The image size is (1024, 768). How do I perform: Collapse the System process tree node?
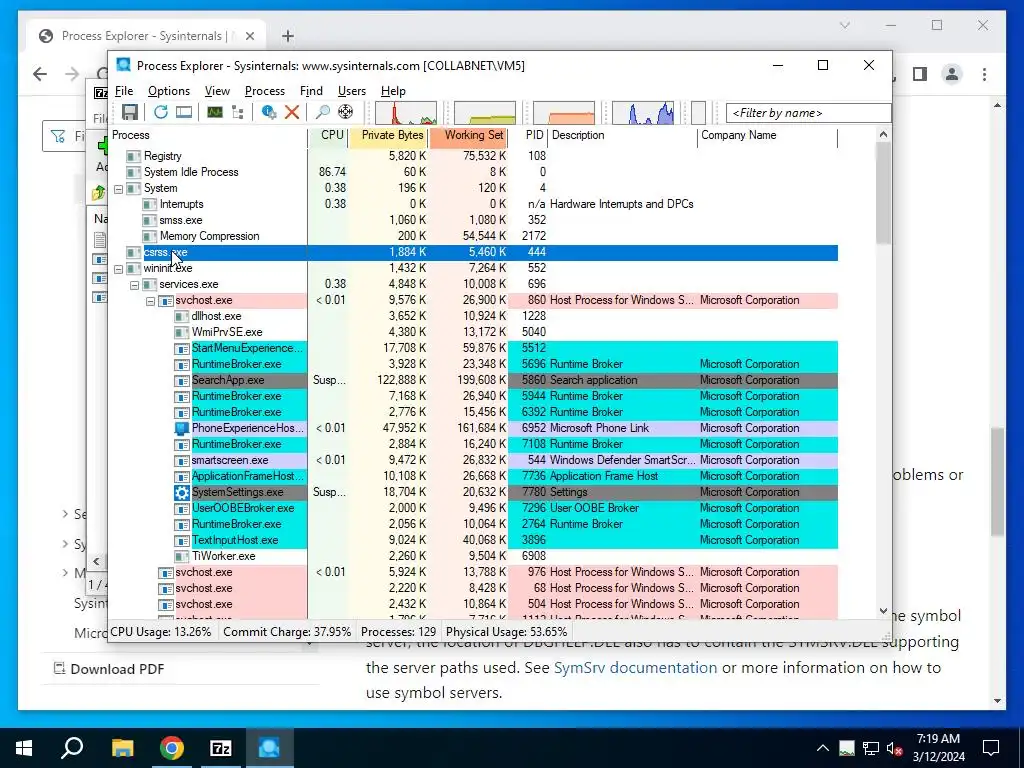pos(118,189)
